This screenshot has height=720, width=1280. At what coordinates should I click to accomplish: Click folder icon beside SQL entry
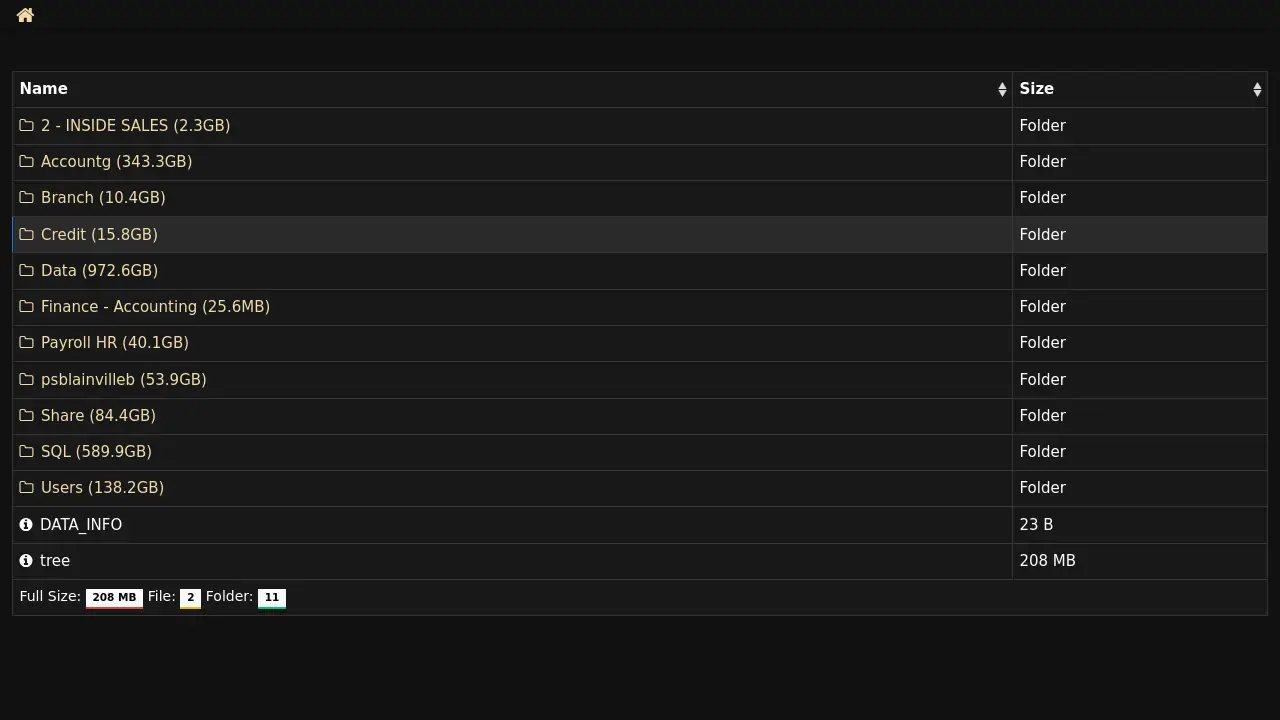point(27,452)
